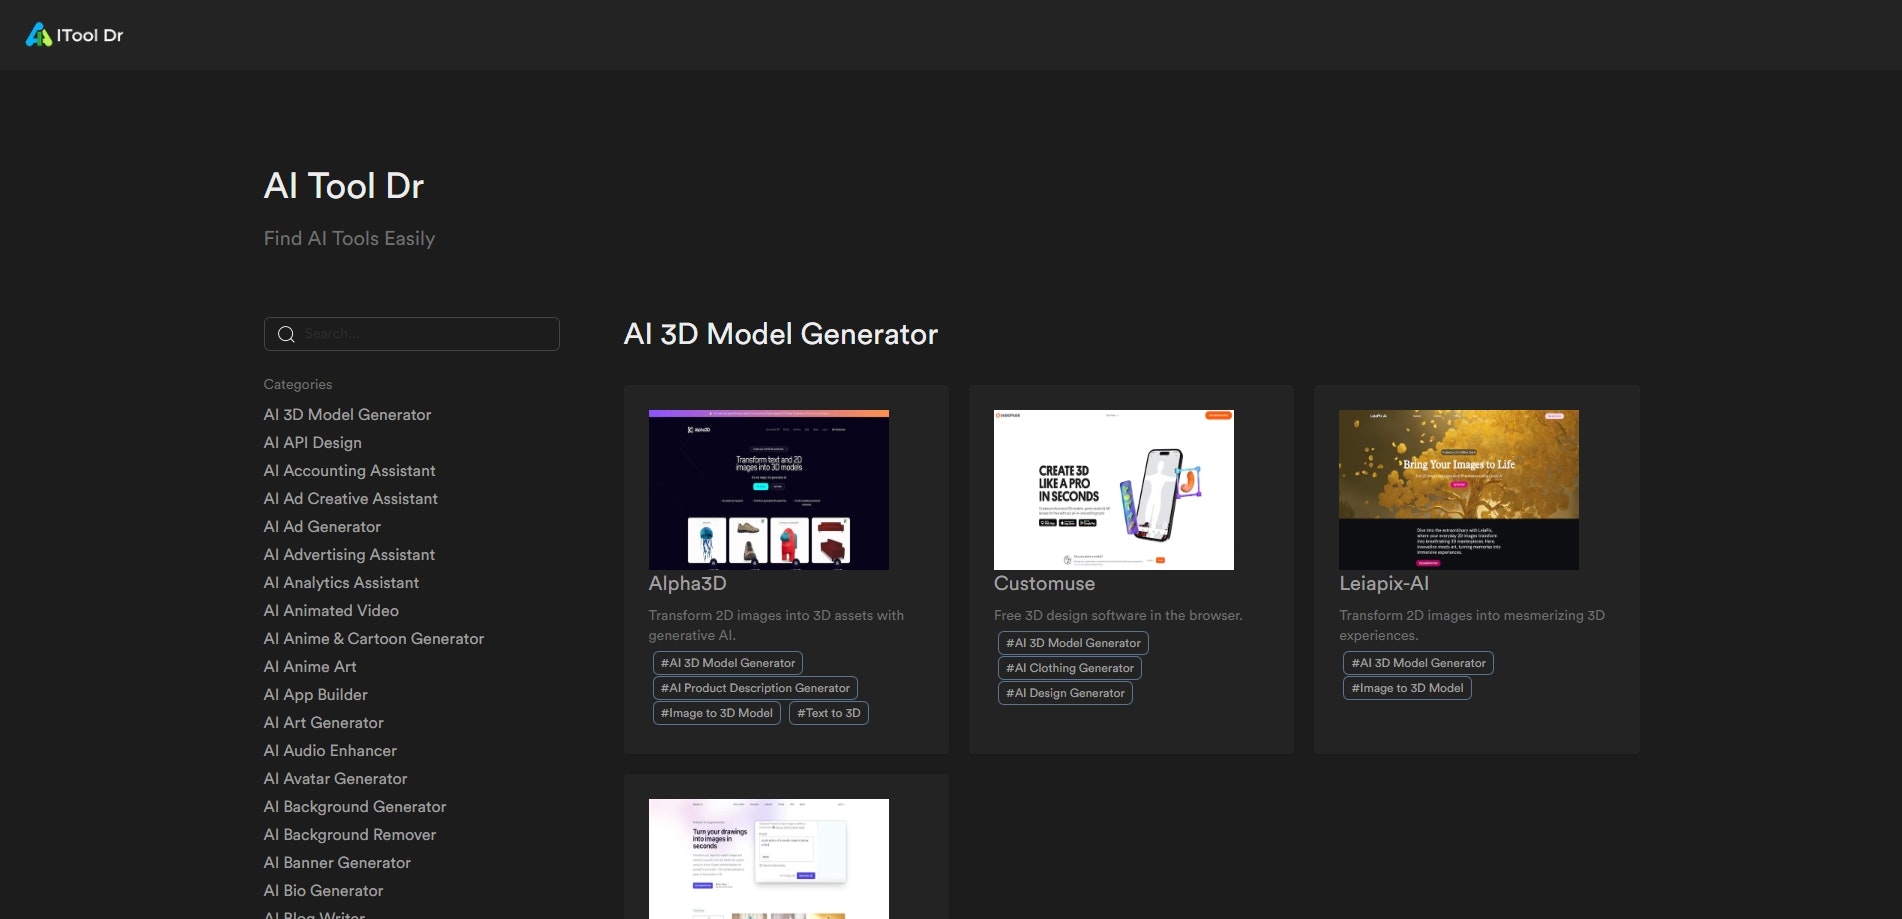Click the Customuse title

point(1044,583)
